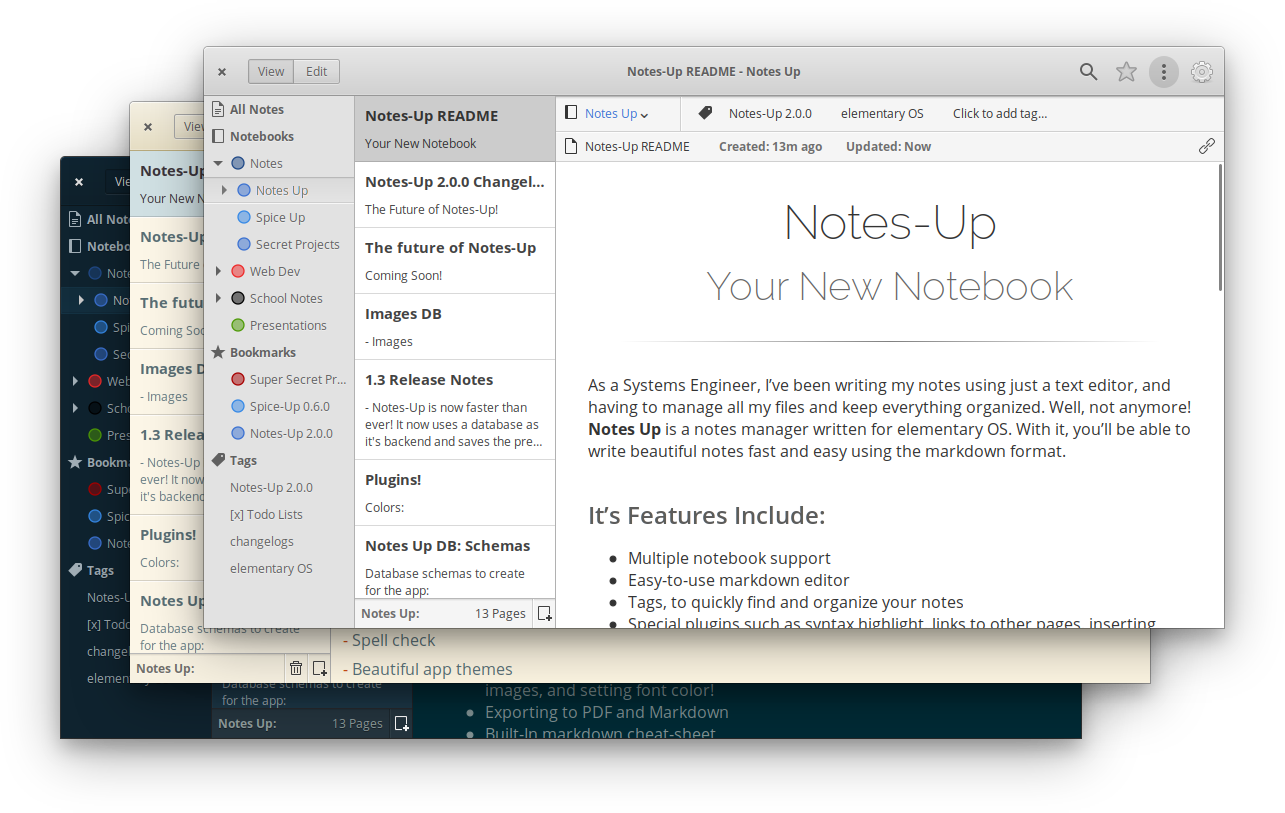This screenshot has width=1285, height=813.
Task: Open the Spice-Up 0.6.0 bookmark
Action: [x=289, y=406]
